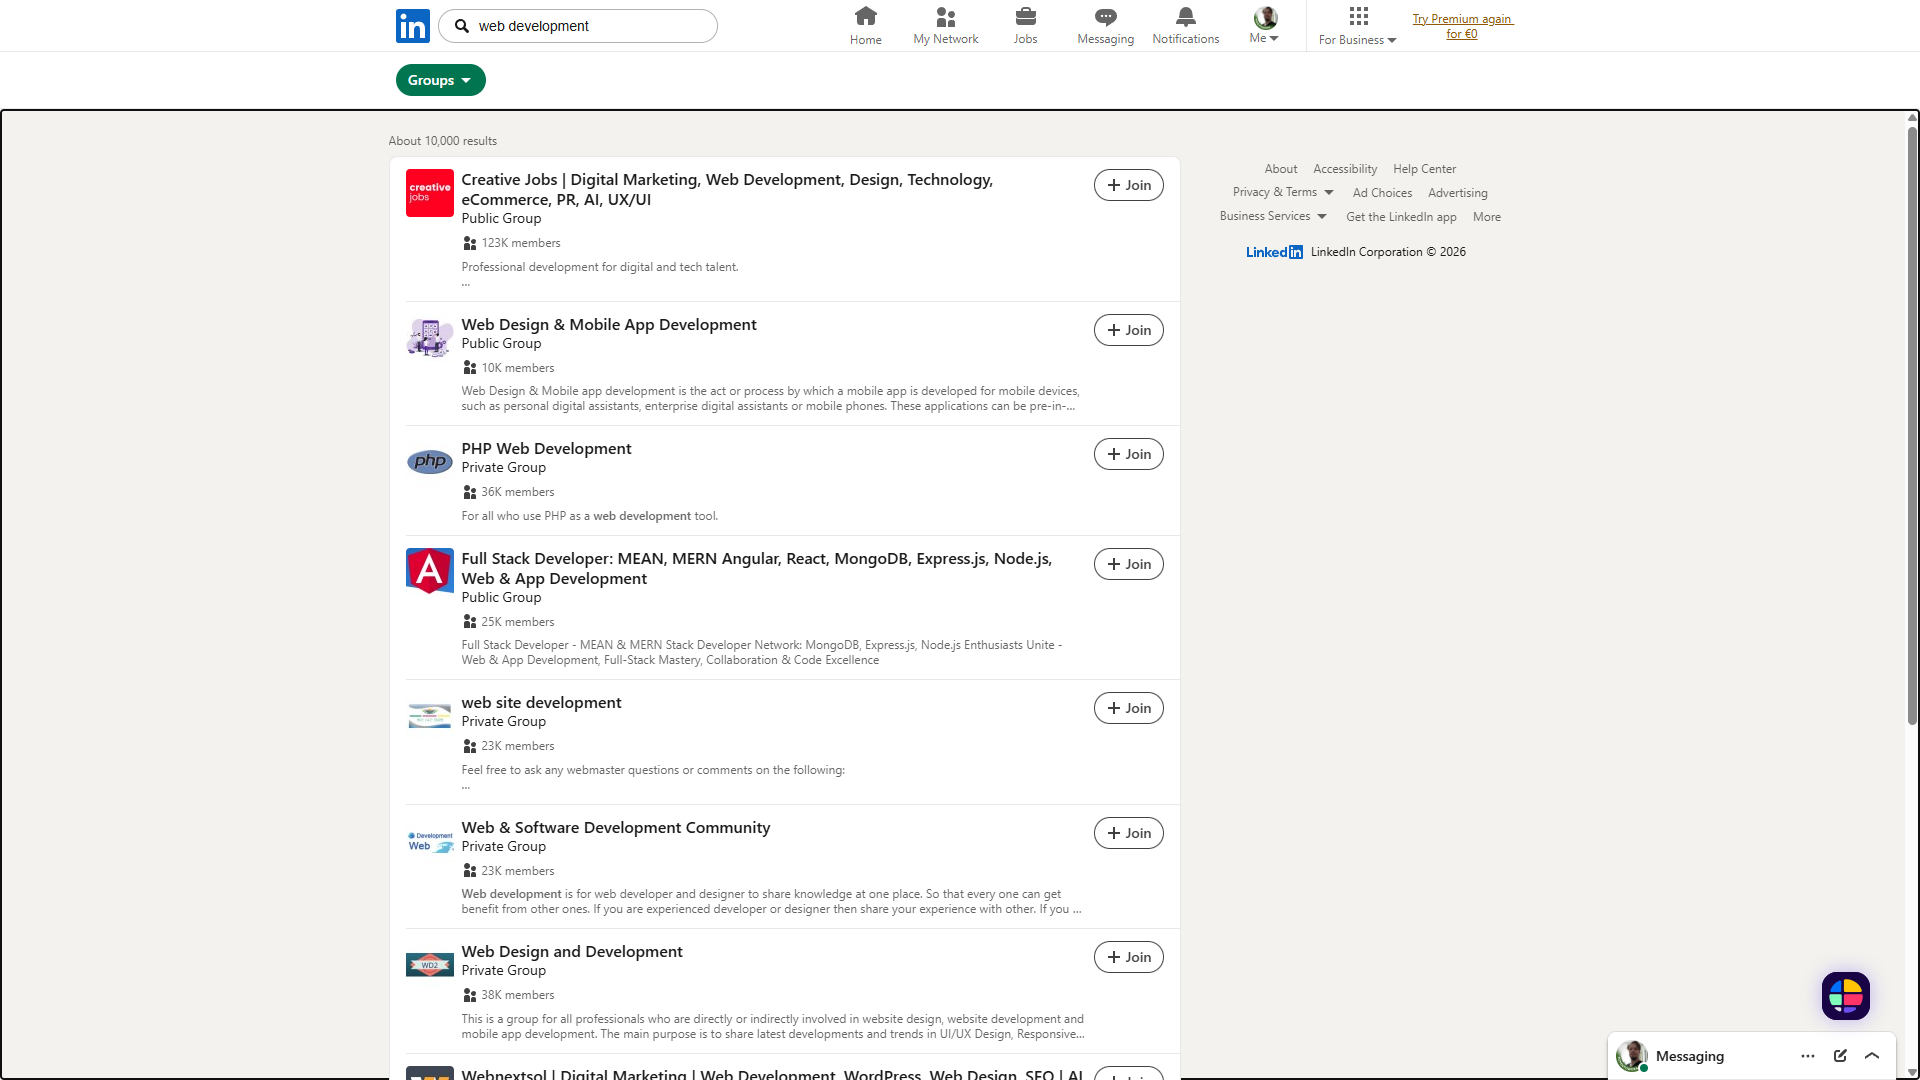Open the Groups filter dropdown
This screenshot has height=1080, width=1920.
click(441, 80)
